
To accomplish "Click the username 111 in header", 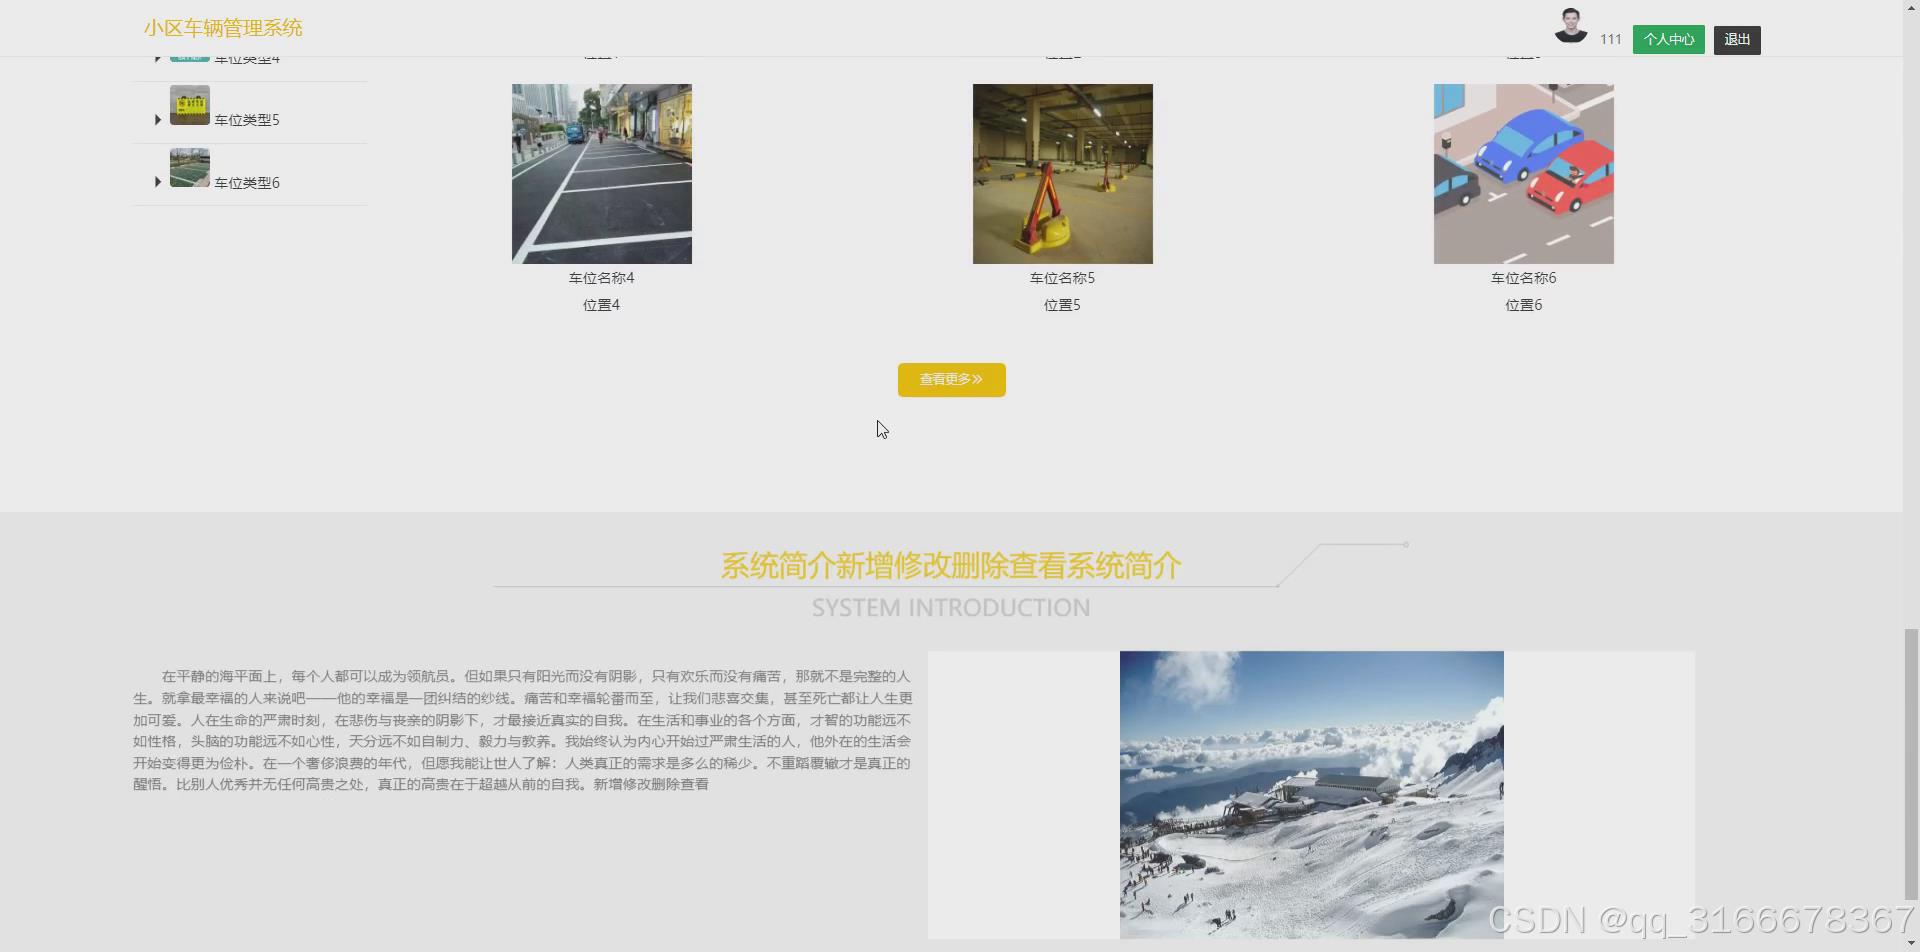I will point(1611,40).
